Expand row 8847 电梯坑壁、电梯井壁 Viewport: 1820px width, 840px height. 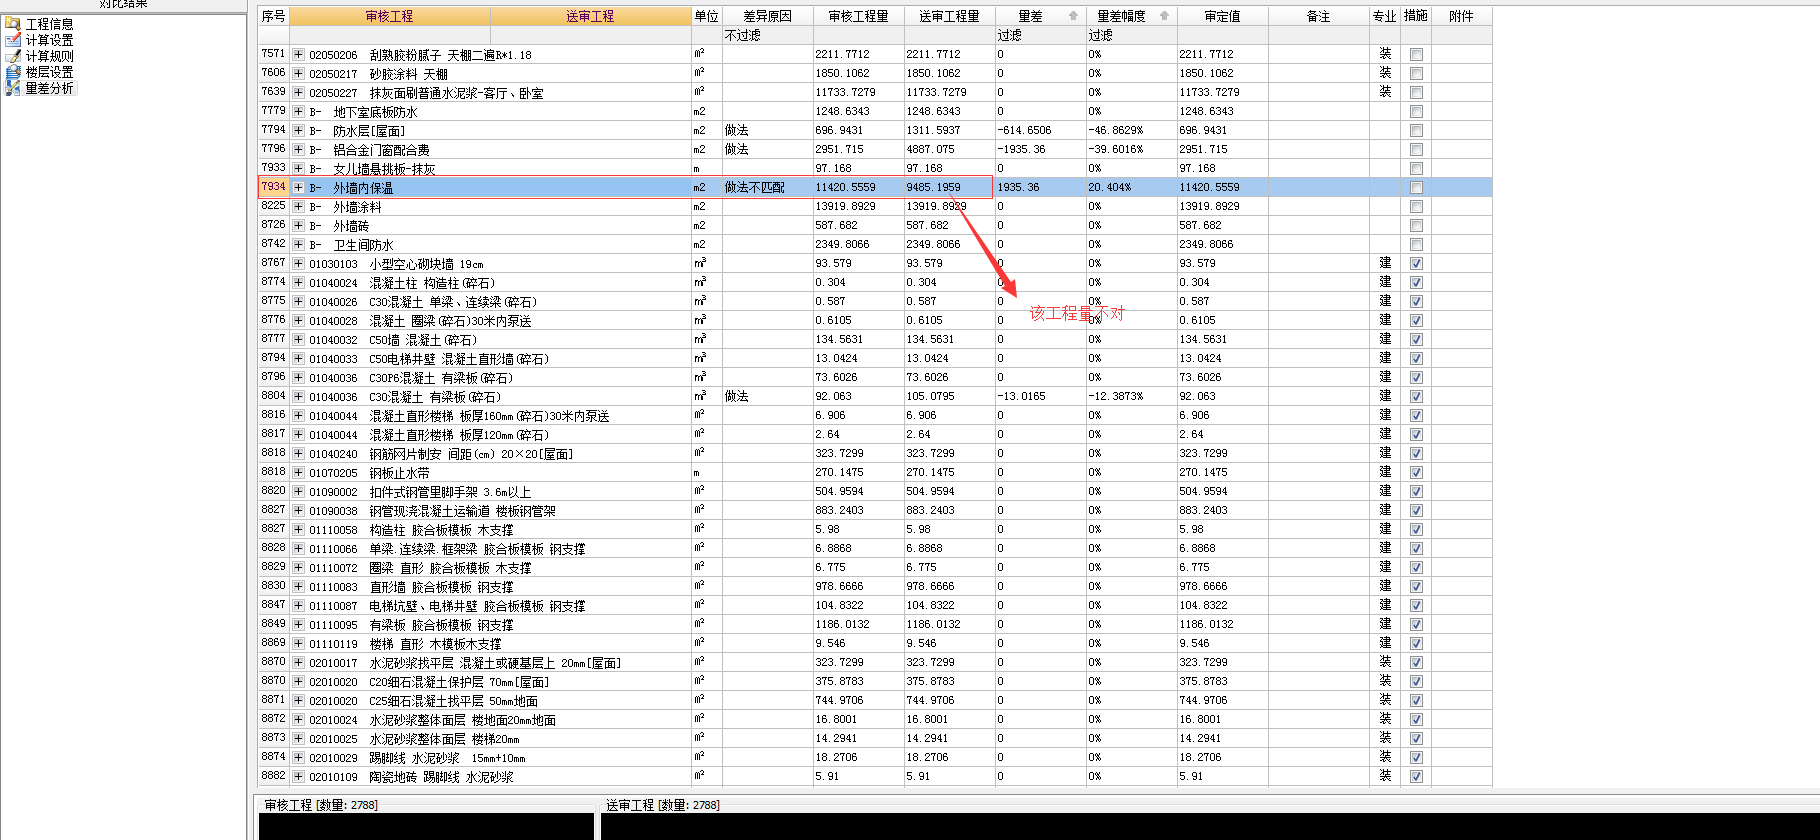coord(298,606)
